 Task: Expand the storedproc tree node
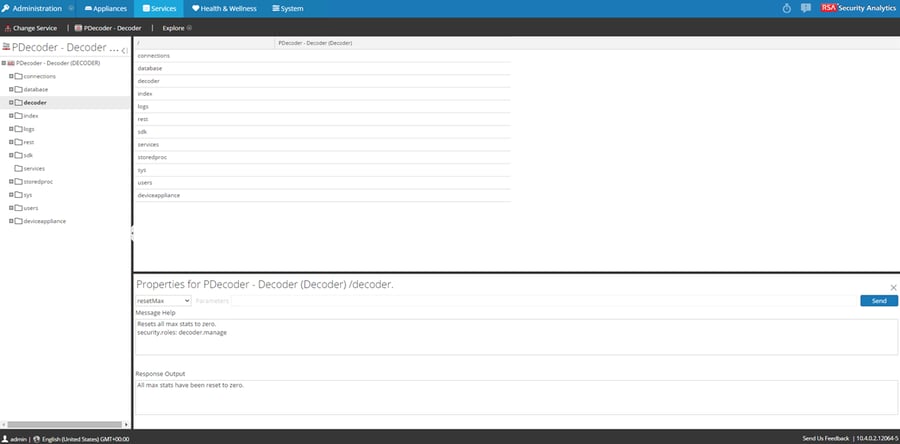pyautogui.click(x=11, y=181)
